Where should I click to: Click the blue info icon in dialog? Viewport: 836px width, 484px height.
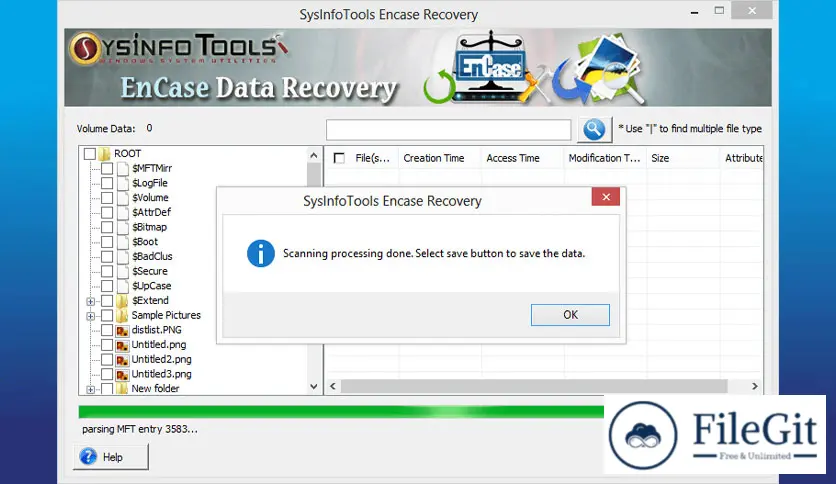261,254
